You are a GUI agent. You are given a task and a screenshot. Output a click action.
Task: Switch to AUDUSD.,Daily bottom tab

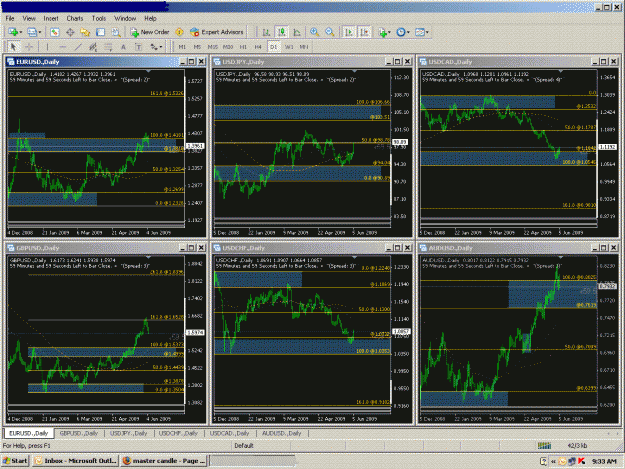281,433
